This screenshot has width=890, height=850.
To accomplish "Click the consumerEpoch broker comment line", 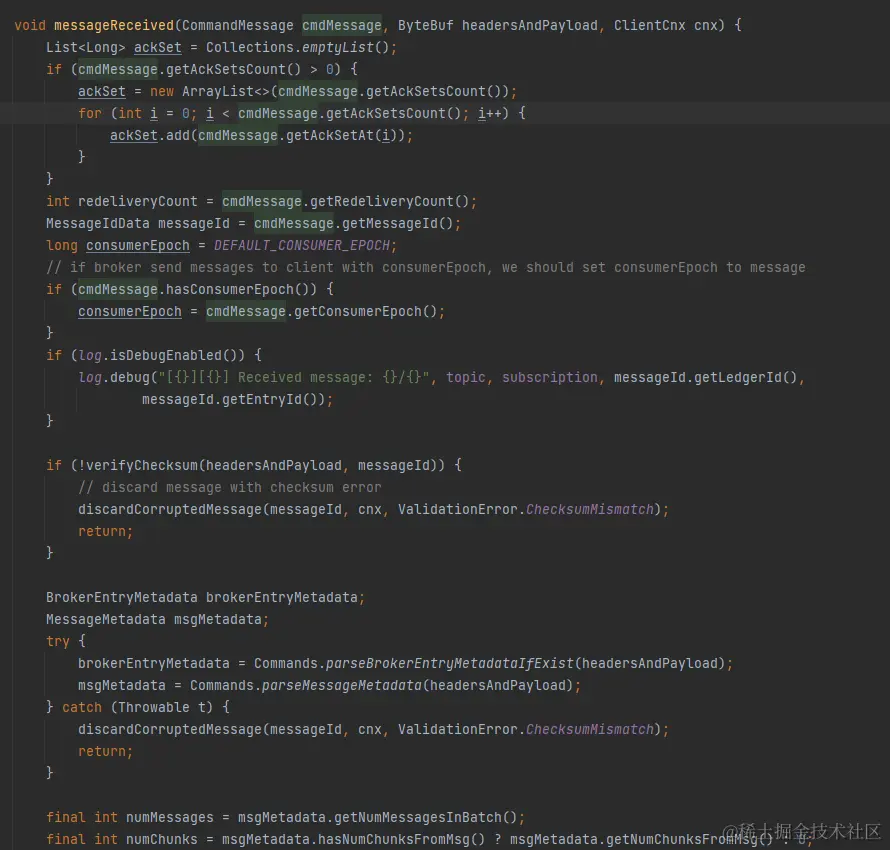I will [x=426, y=267].
